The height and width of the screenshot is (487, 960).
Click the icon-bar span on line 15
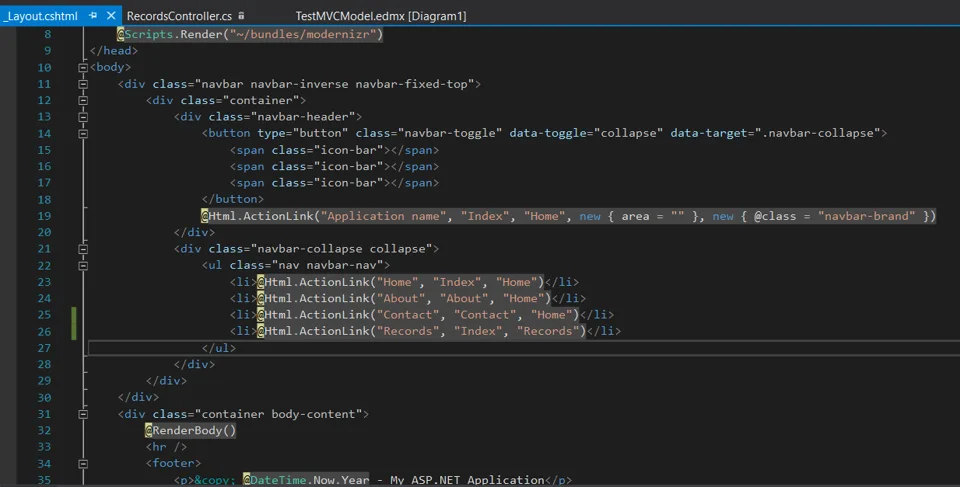(334, 150)
